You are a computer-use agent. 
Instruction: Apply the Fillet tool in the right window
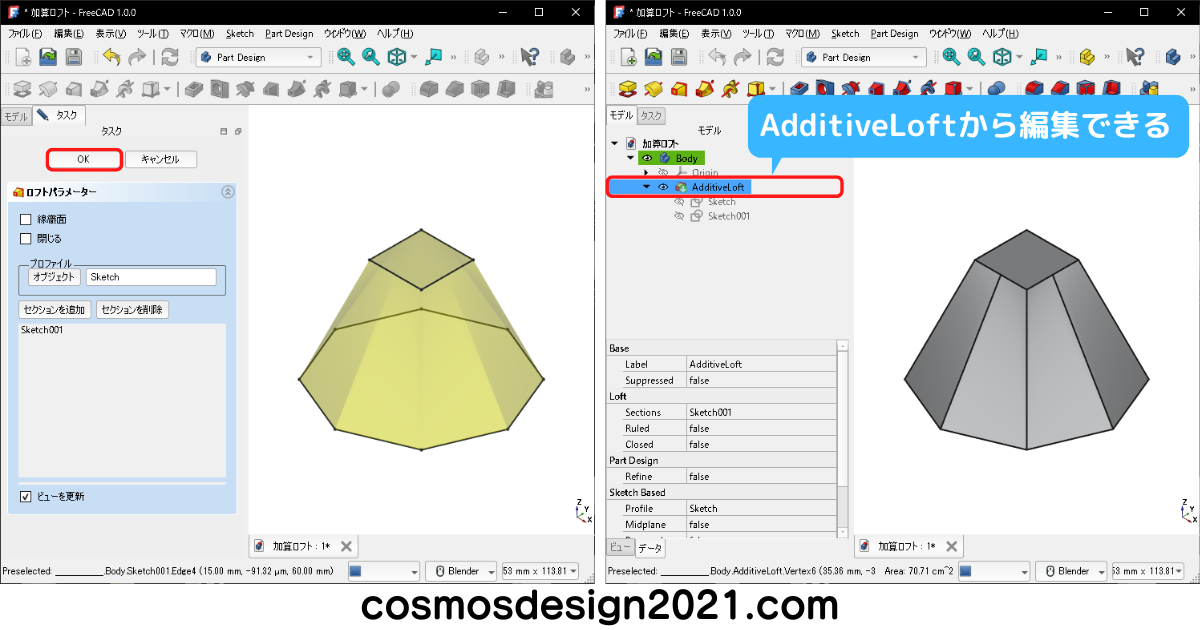[1036, 89]
